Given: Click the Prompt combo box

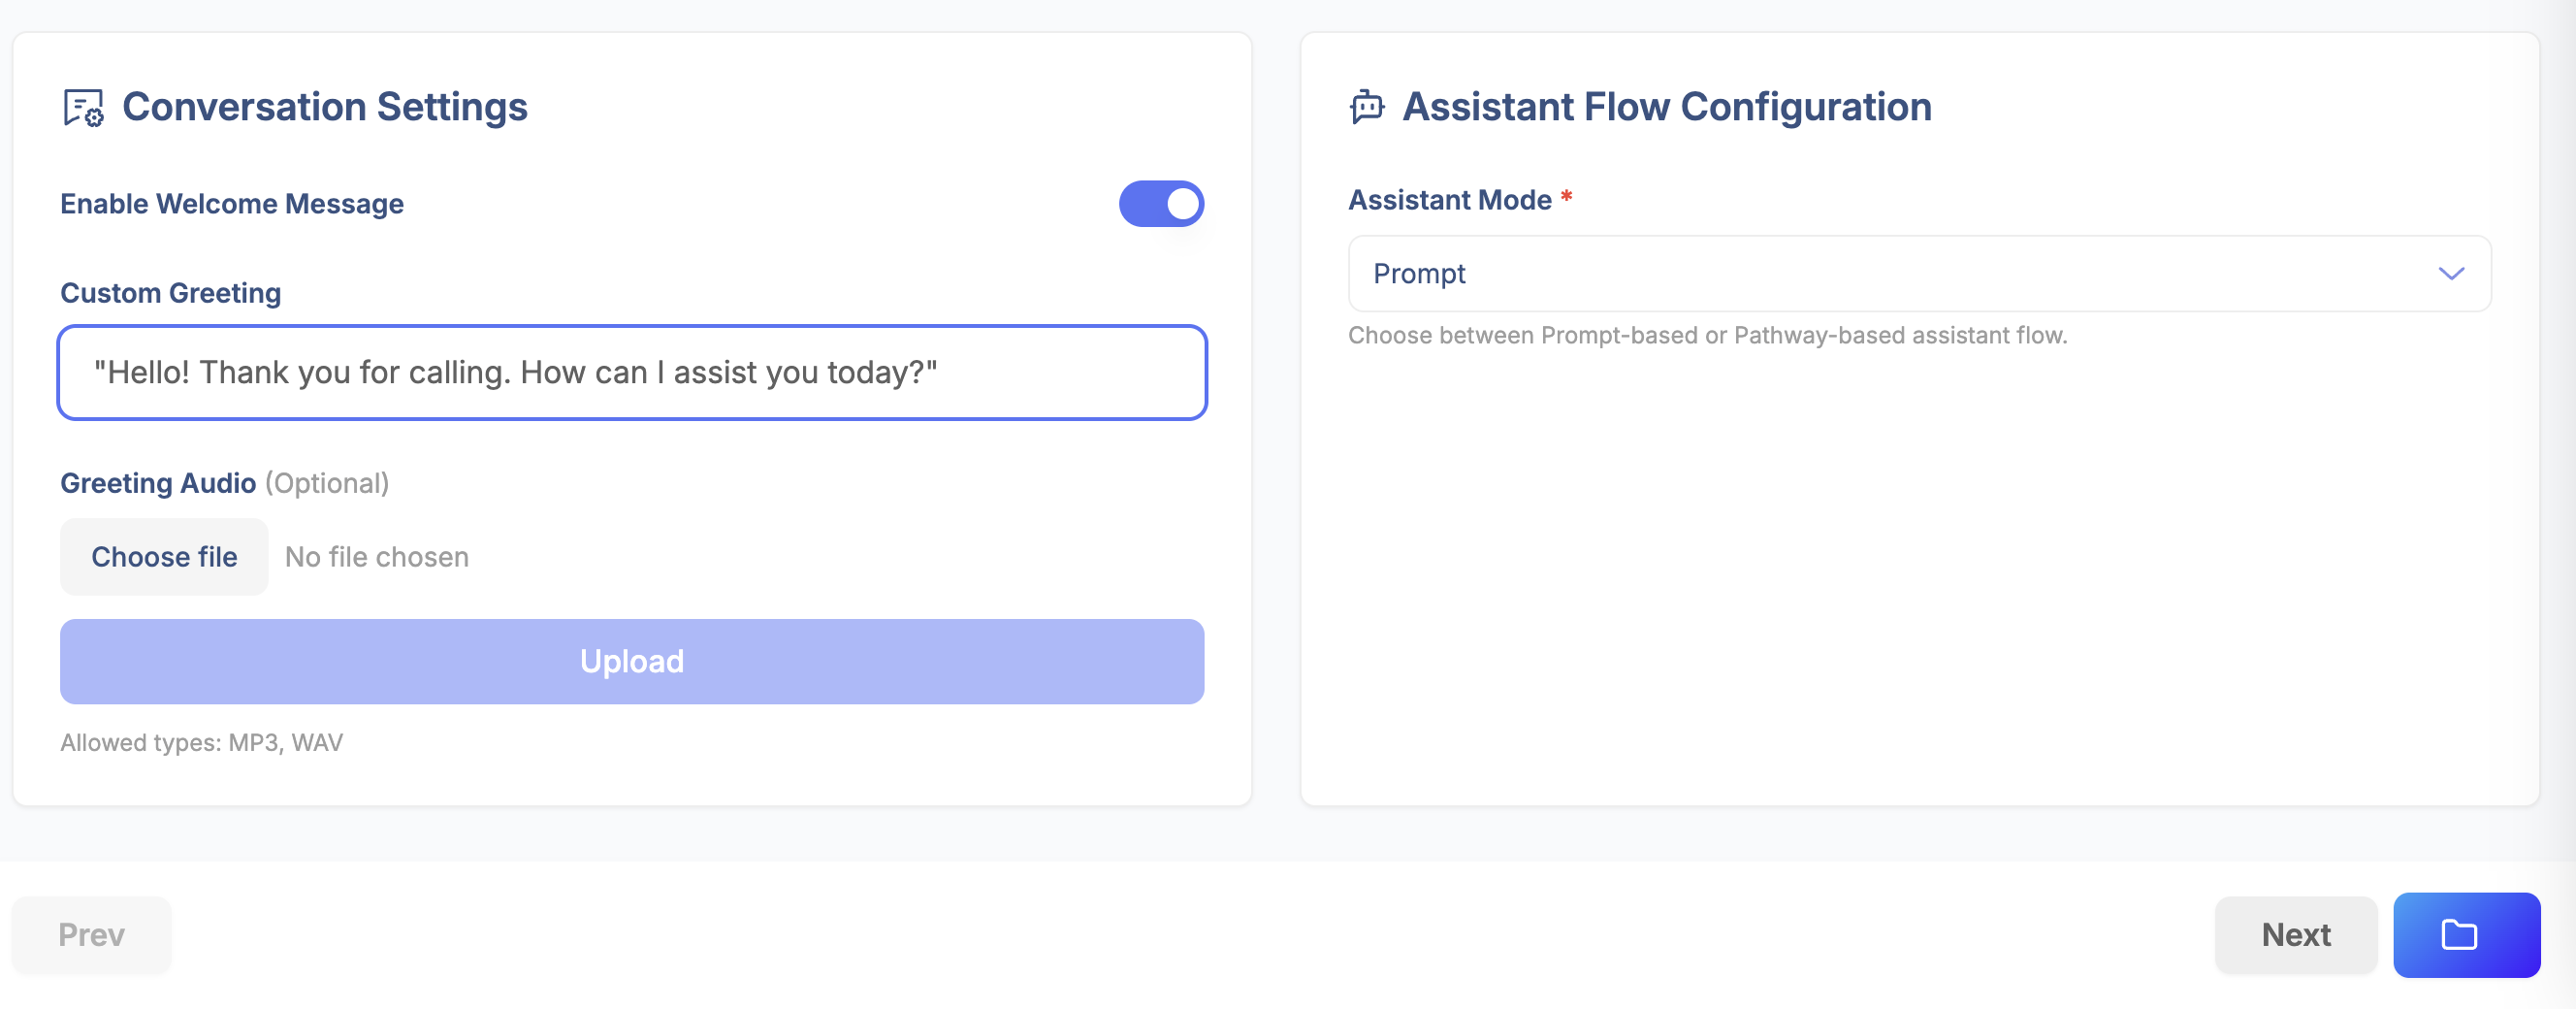Looking at the screenshot, I should (x=1900, y=274).
